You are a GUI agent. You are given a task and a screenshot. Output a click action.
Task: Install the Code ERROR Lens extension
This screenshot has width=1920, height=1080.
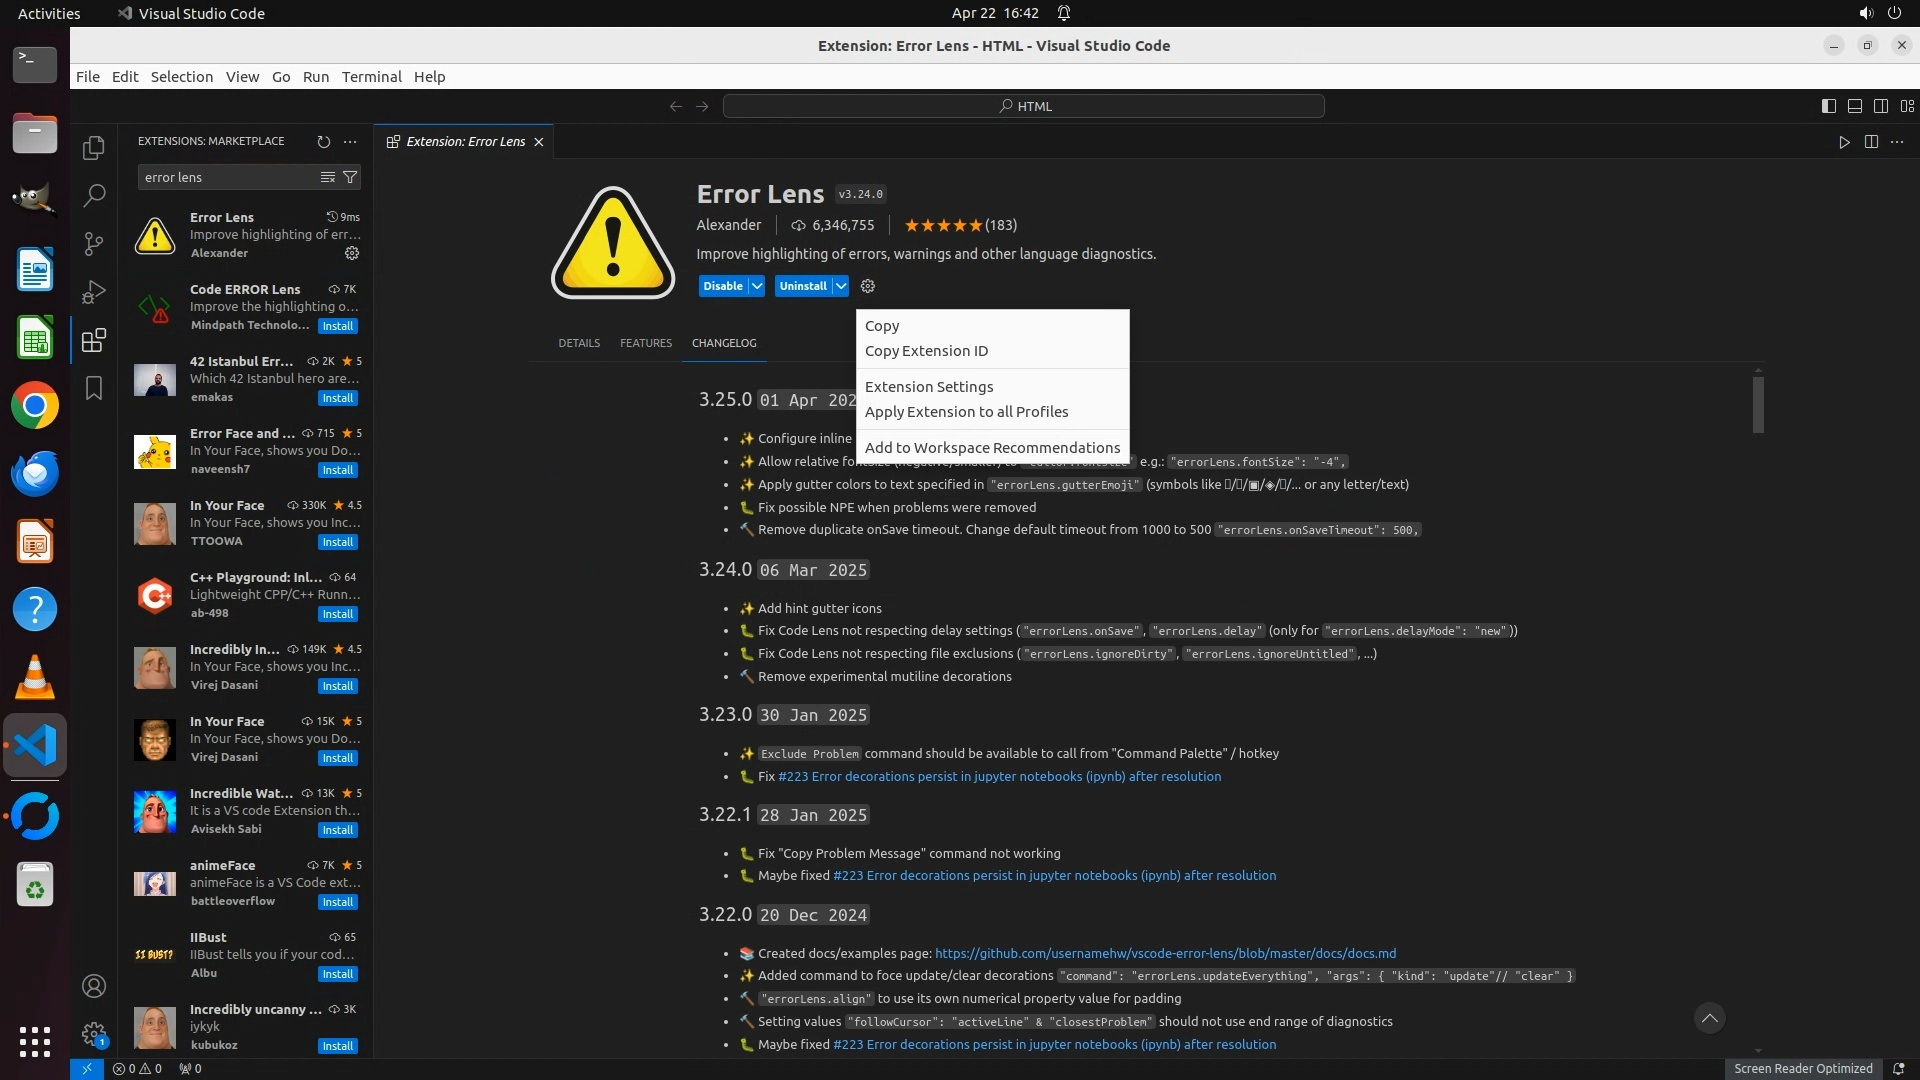337,326
